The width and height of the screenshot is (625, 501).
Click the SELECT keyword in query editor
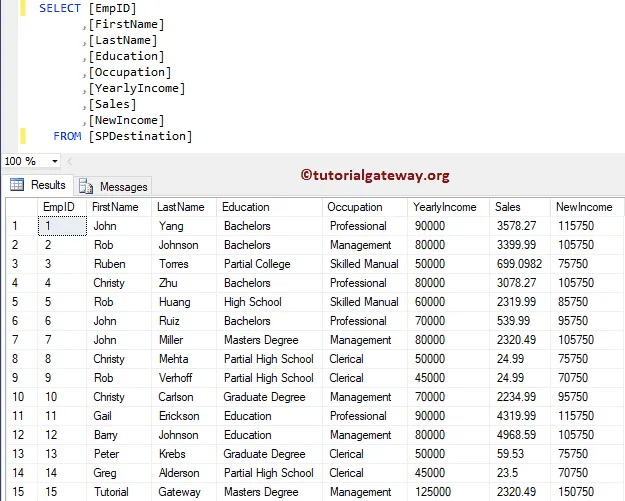point(60,8)
